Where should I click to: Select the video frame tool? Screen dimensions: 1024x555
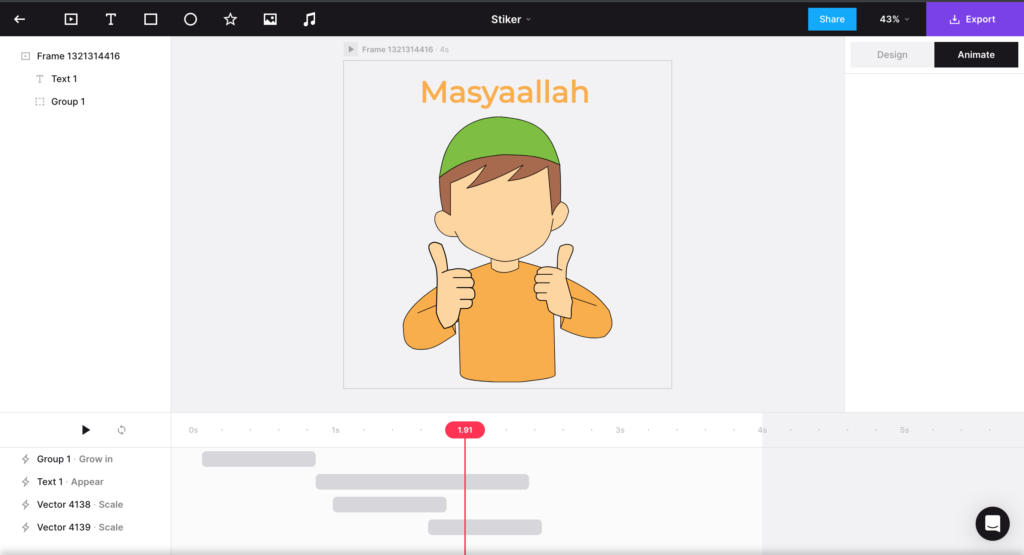coord(71,19)
